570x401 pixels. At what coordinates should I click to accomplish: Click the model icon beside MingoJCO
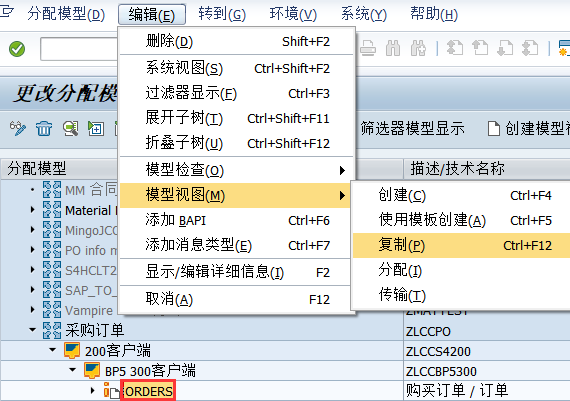pyautogui.click(x=52, y=230)
